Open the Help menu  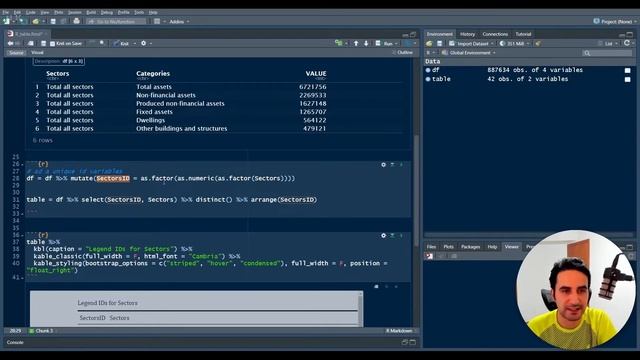pos(153,12)
